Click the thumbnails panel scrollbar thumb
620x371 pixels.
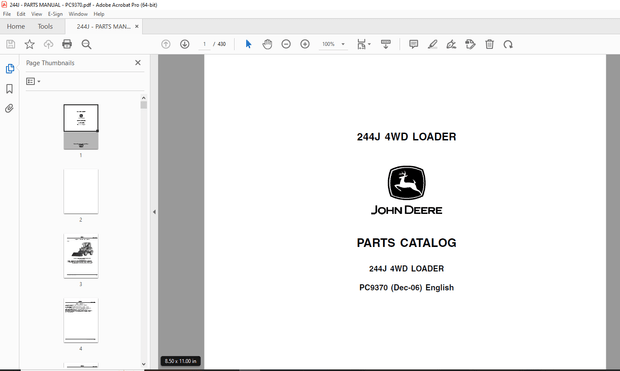(144, 105)
